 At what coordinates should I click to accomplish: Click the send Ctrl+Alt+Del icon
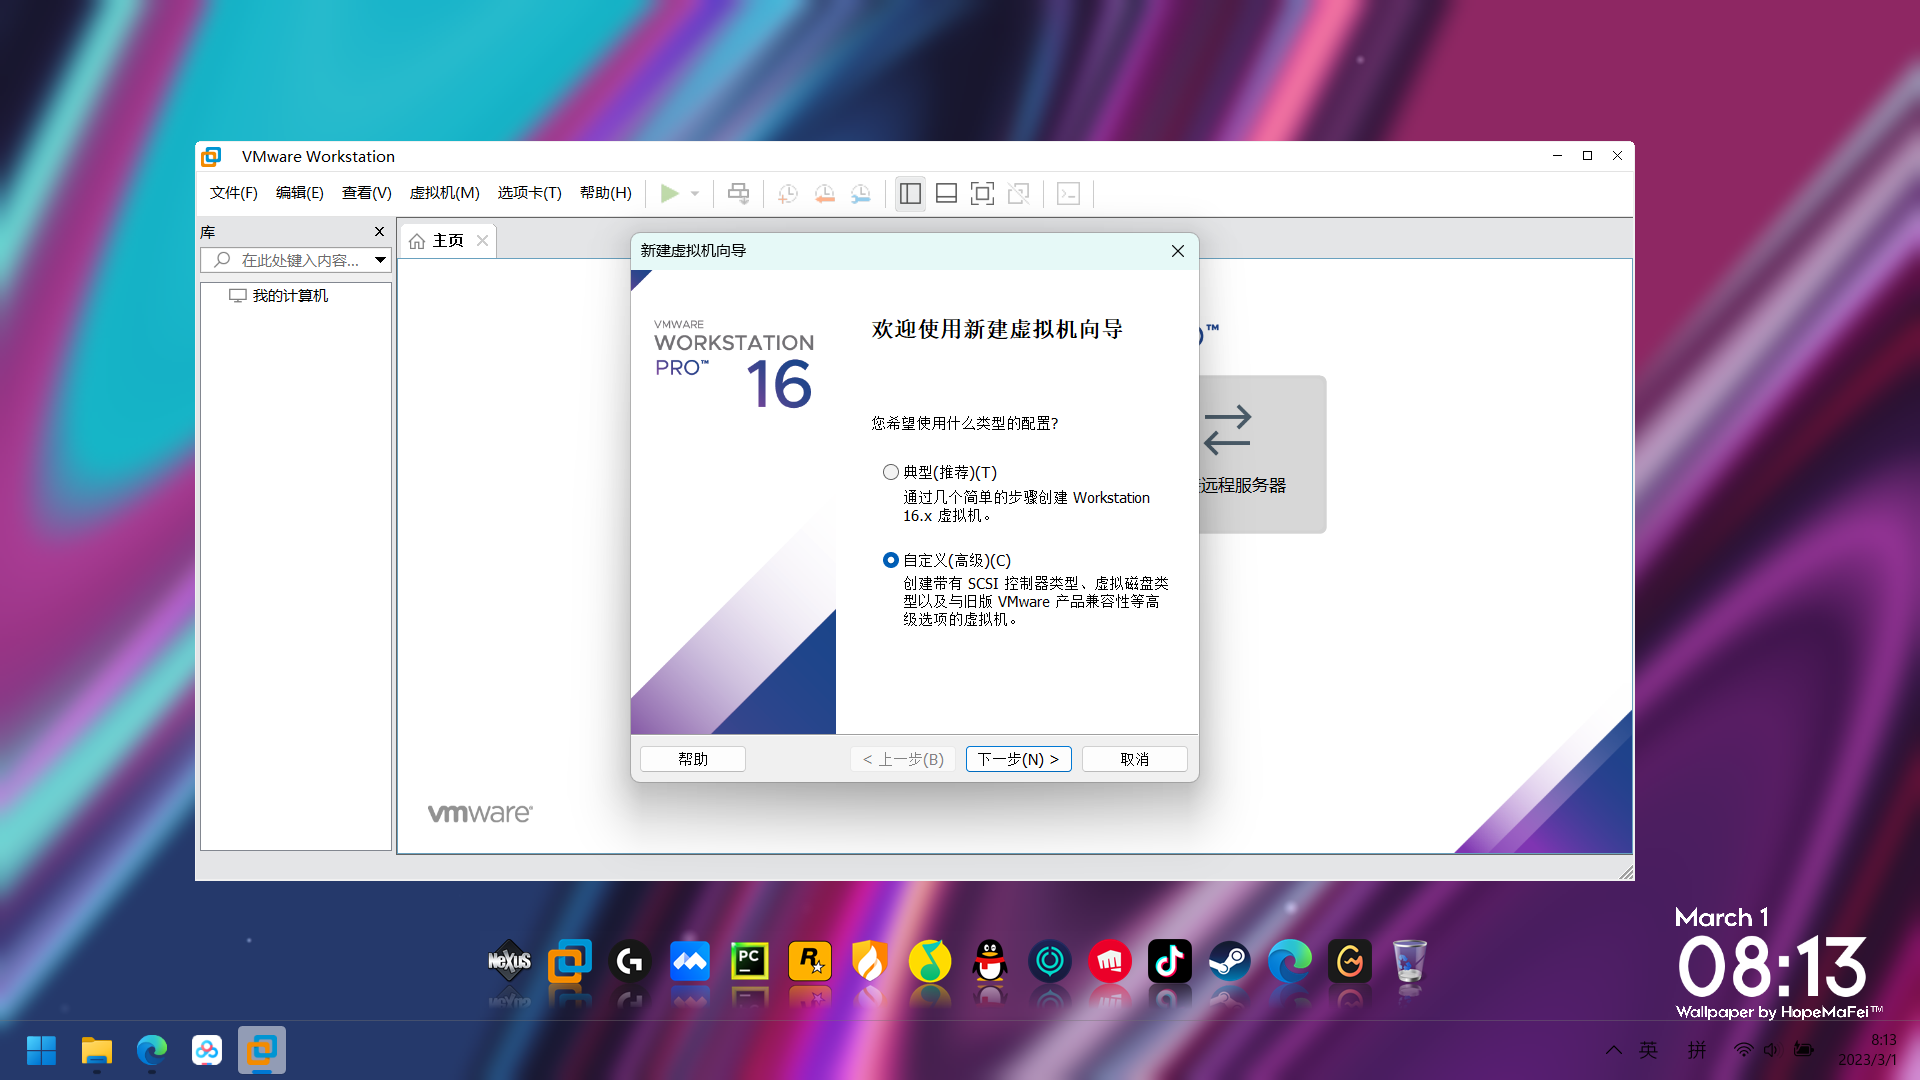point(738,193)
